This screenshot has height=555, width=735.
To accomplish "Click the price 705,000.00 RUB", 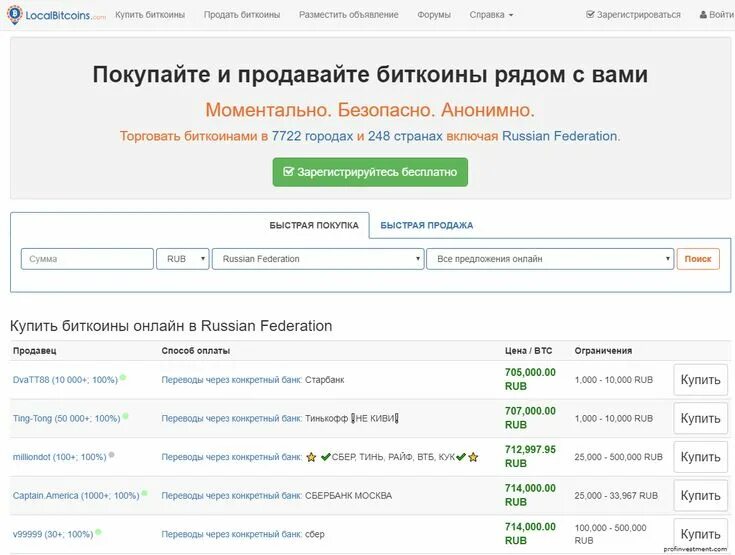I will coord(530,379).
